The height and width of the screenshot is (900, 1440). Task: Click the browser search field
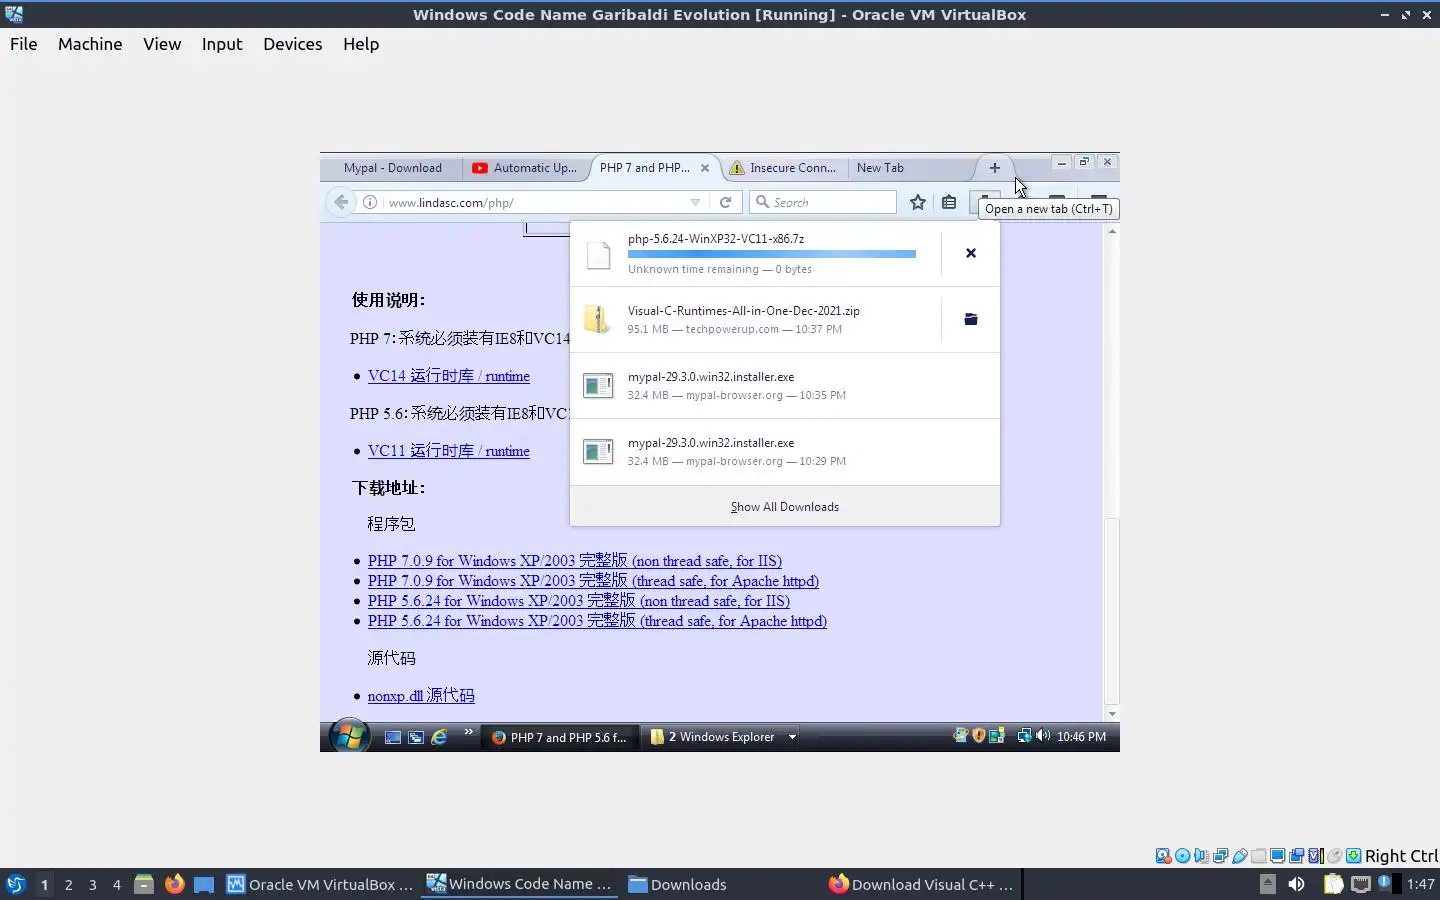[x=823, y=202]
